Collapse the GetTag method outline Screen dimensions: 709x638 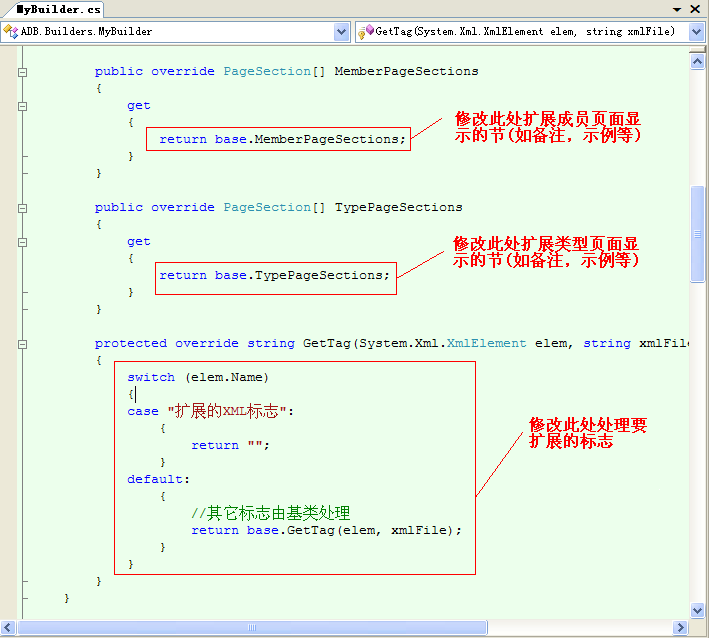[22, 344]
